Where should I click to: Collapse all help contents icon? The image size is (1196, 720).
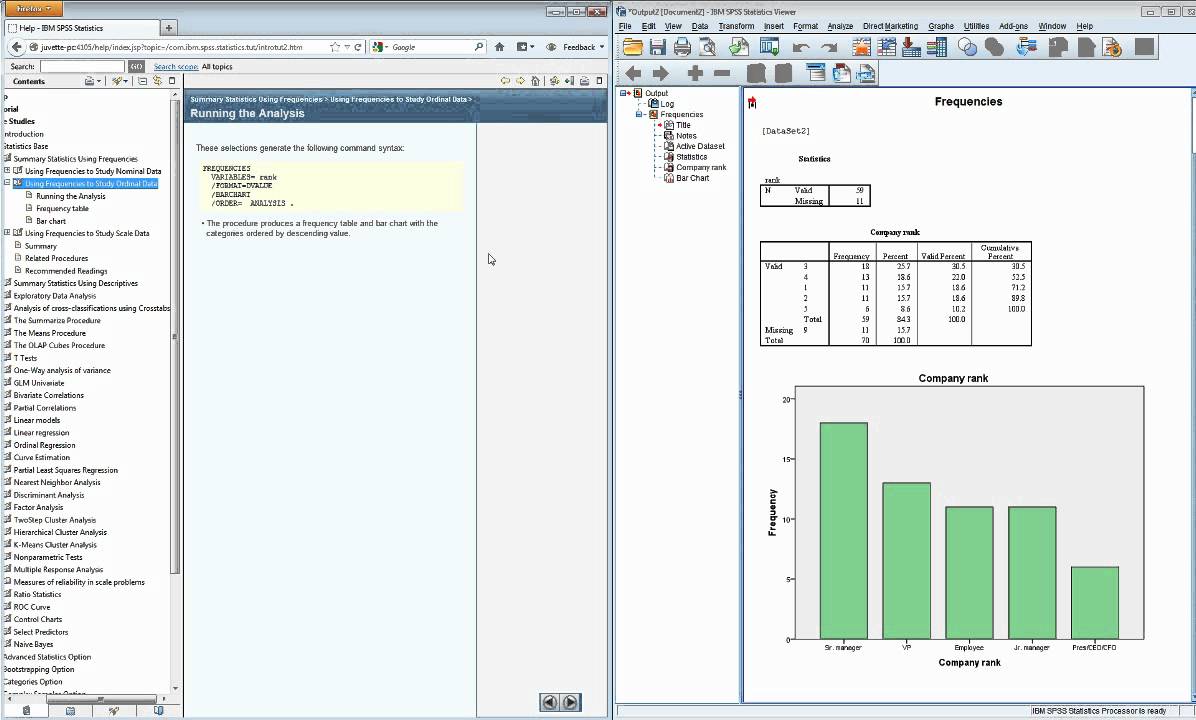coord(142,81)
